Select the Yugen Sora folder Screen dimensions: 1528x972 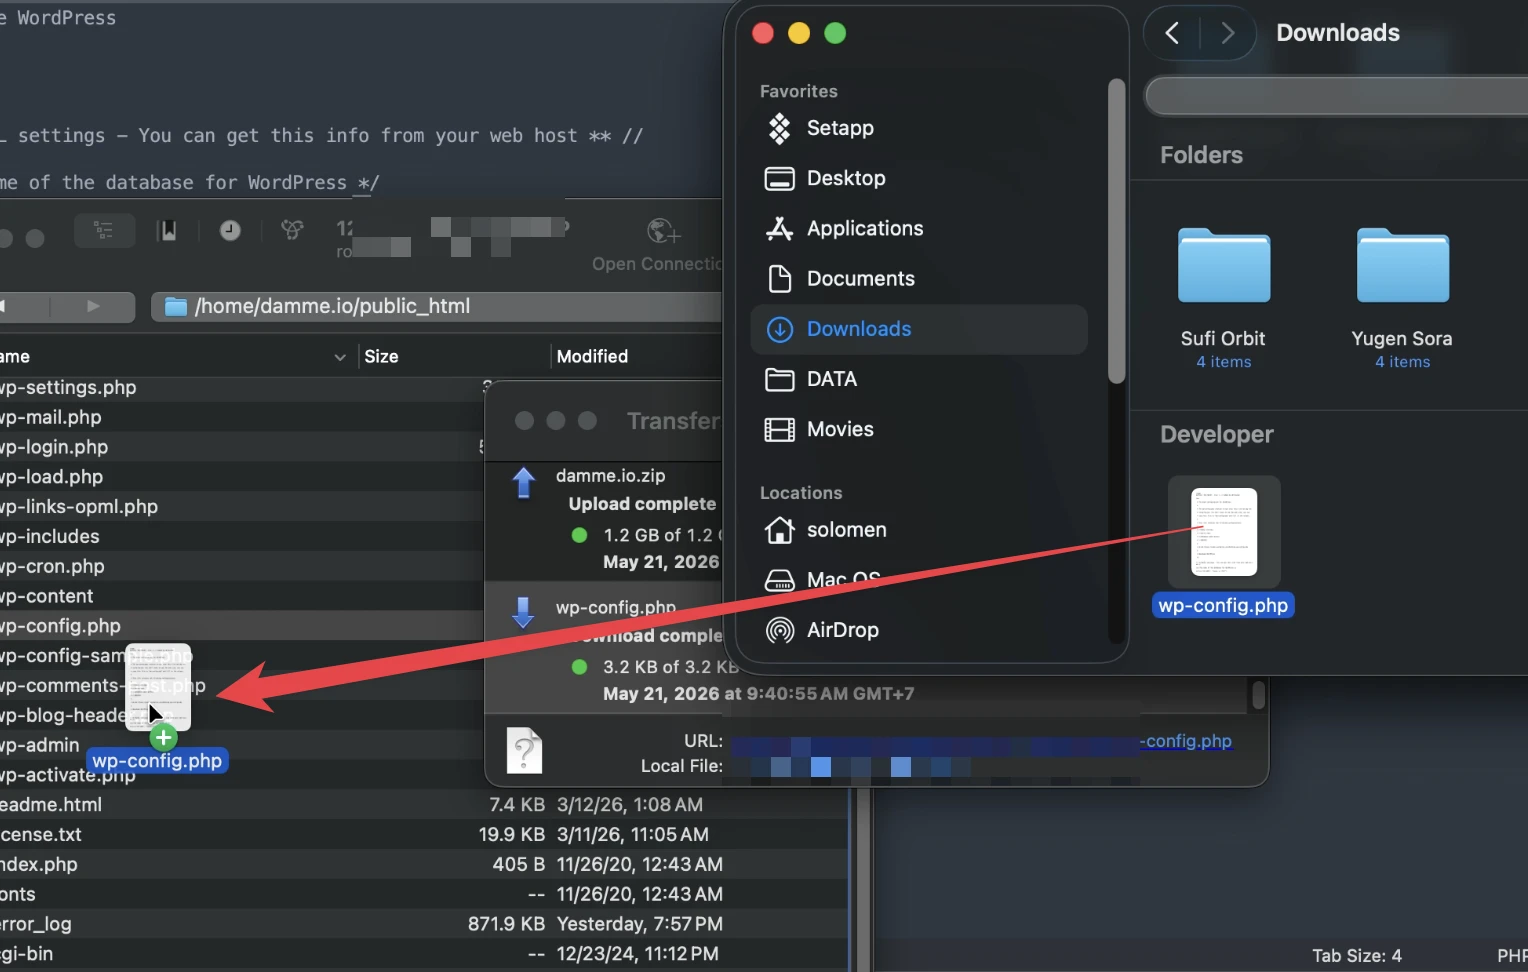(x=1402, y=298)
